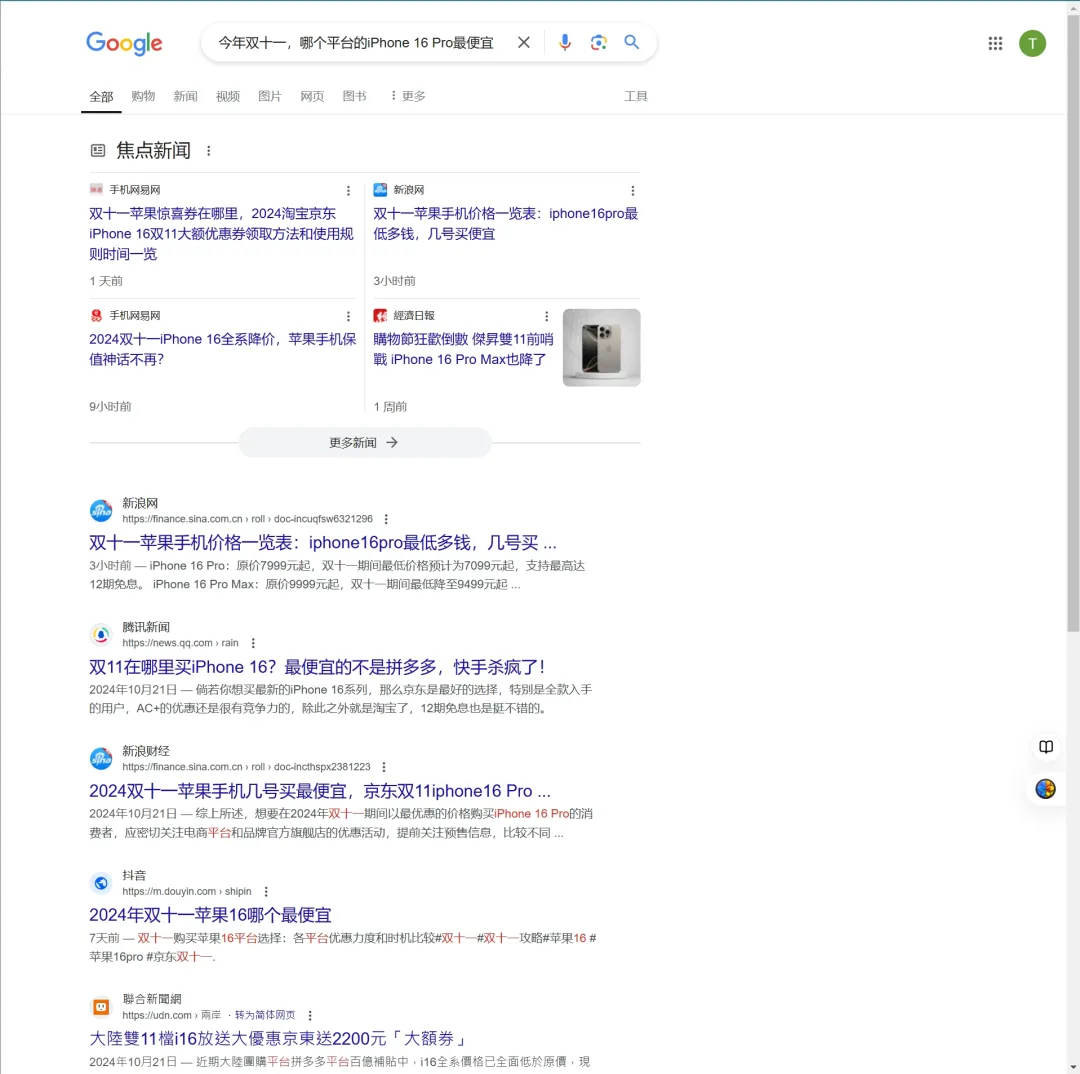The height and width of the screenshot is (1074, 1080).
Task: Open options for 2024双十一iPhone 16全系降价 card
Action: pyautogui.click(x=349, y=316)
